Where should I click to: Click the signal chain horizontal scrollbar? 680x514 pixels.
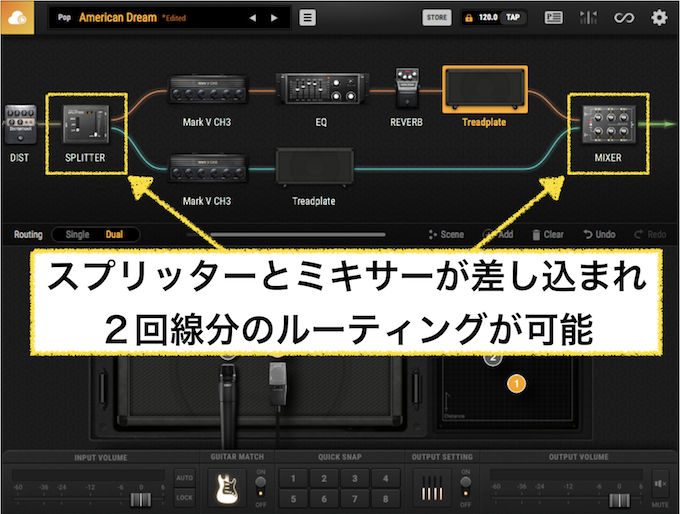[x=298, y=235]
